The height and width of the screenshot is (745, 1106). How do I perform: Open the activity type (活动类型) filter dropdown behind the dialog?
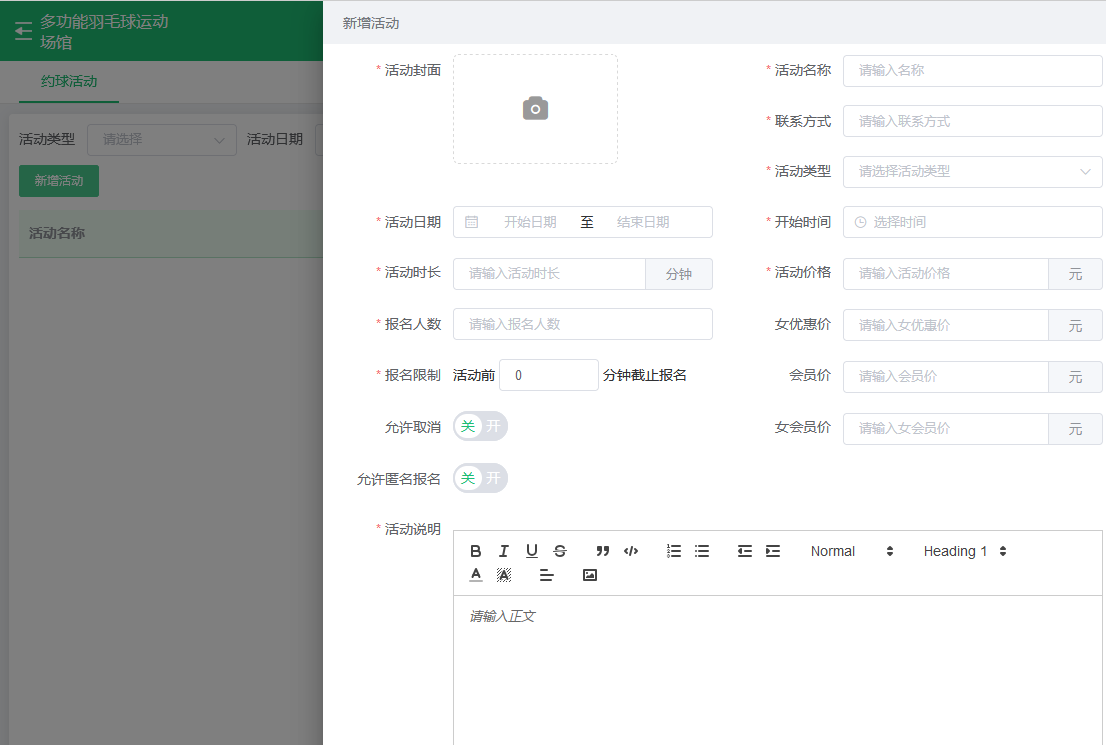pos(162,140)
